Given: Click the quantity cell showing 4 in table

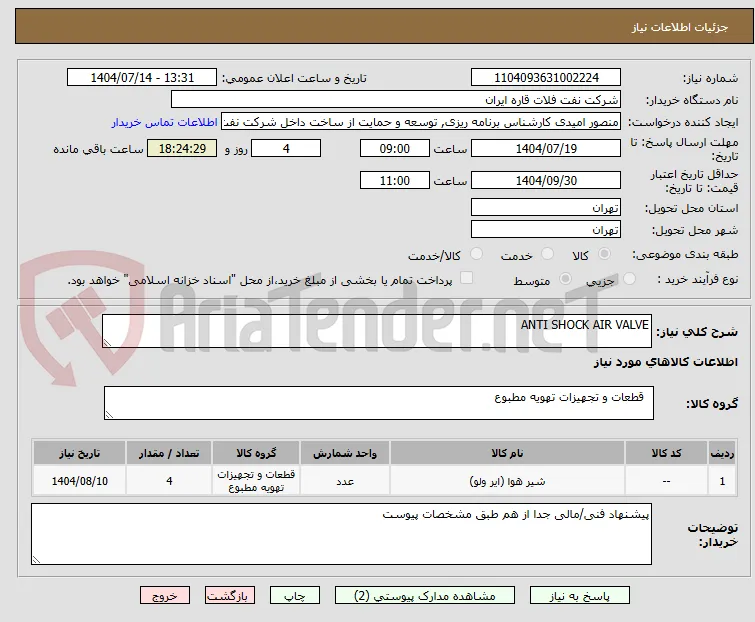Looking at the screenshot, I should [x=169, y=481].
